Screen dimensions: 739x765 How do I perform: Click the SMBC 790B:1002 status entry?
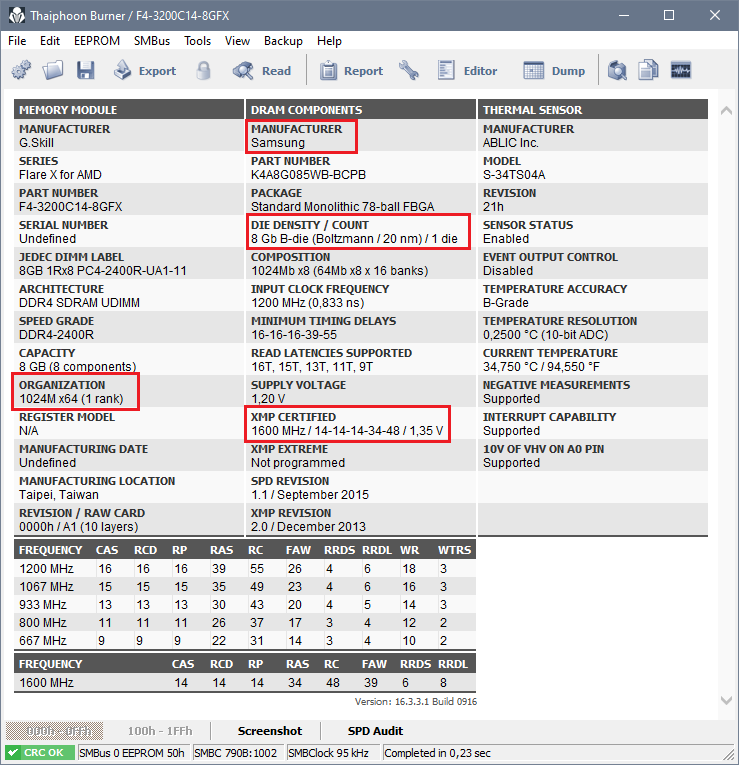[x=236, y=753]
